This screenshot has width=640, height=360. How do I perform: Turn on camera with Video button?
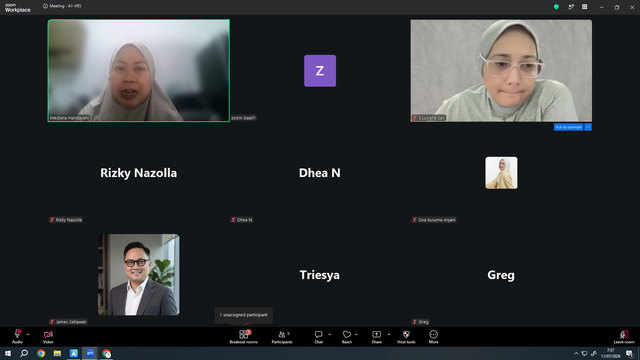coord(48,337)
